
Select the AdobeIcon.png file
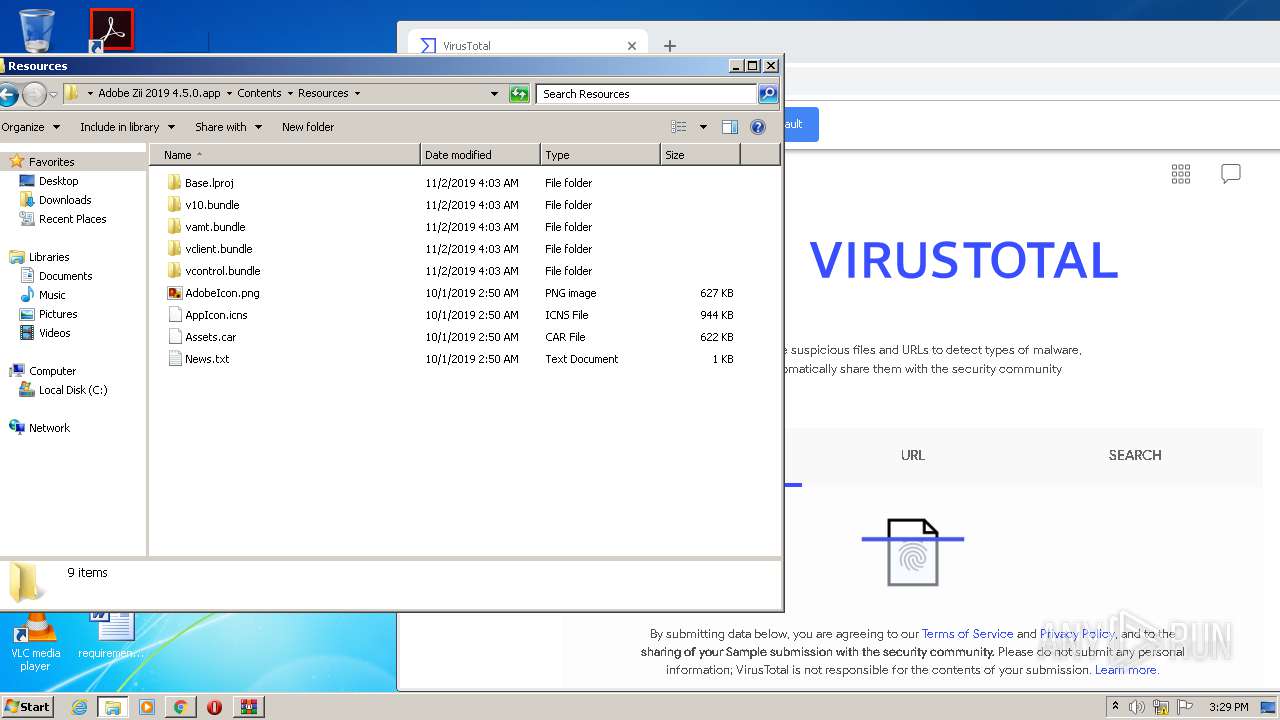pyautogui.click(x=222, y=293)
